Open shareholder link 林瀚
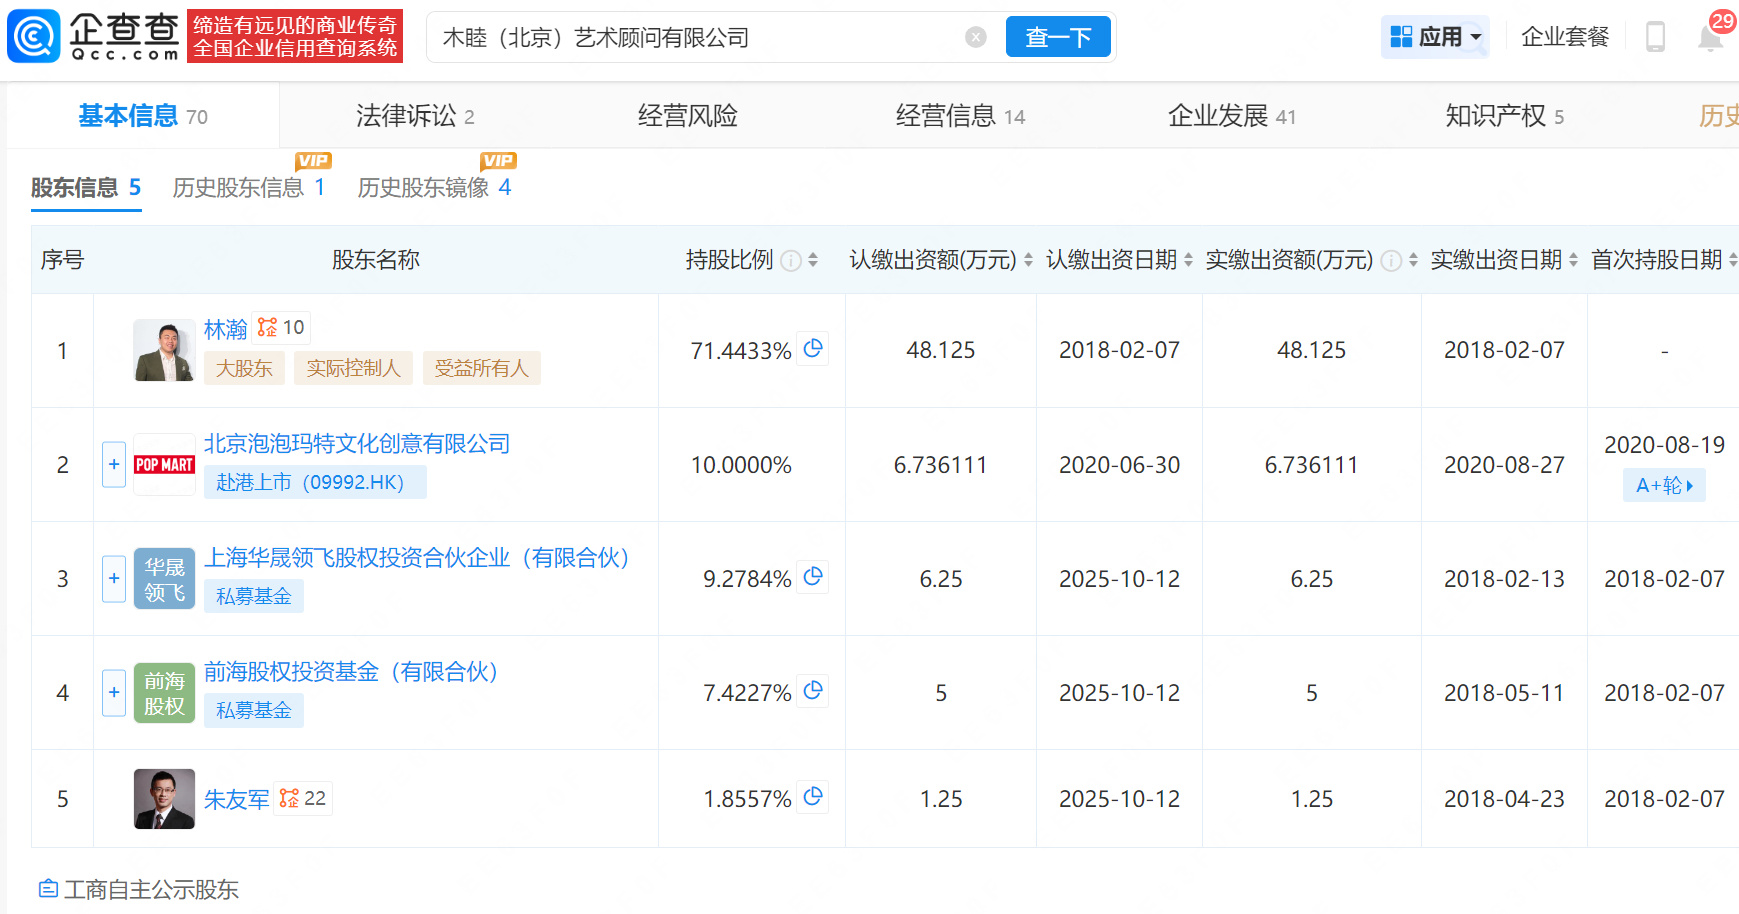This screenshot has width=1739, height=914. tap(225, 329)
